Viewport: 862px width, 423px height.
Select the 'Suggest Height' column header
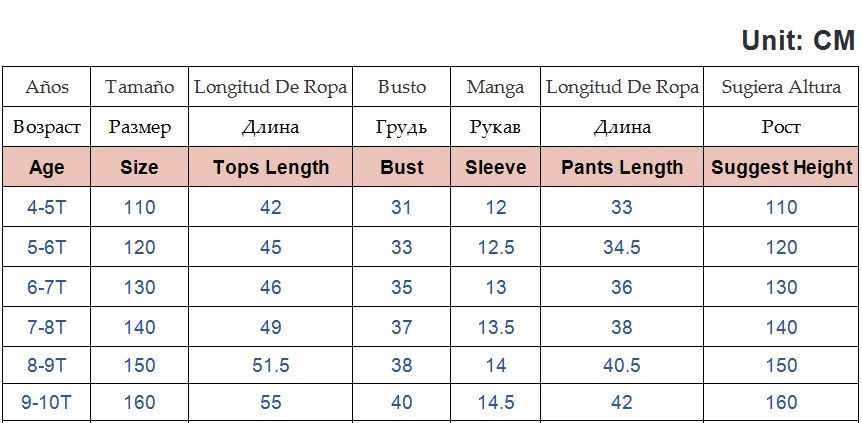pos(782,167)
